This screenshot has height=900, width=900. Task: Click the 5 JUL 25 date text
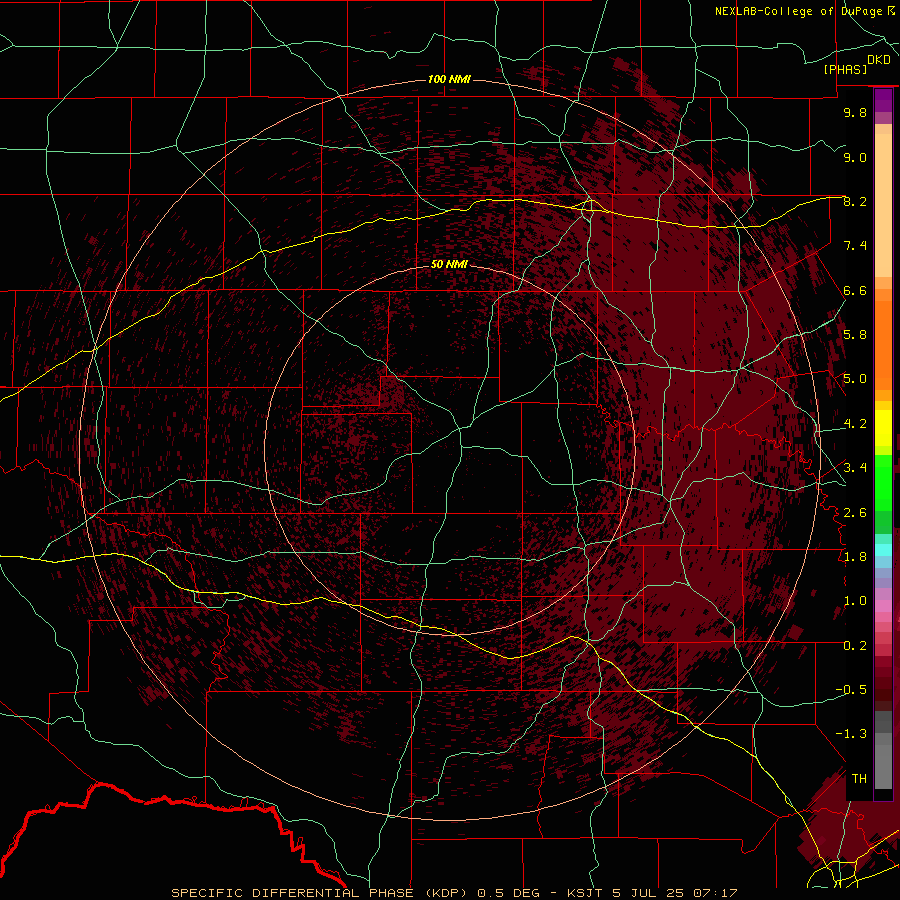pyautogui.click(x=649, y=893)
